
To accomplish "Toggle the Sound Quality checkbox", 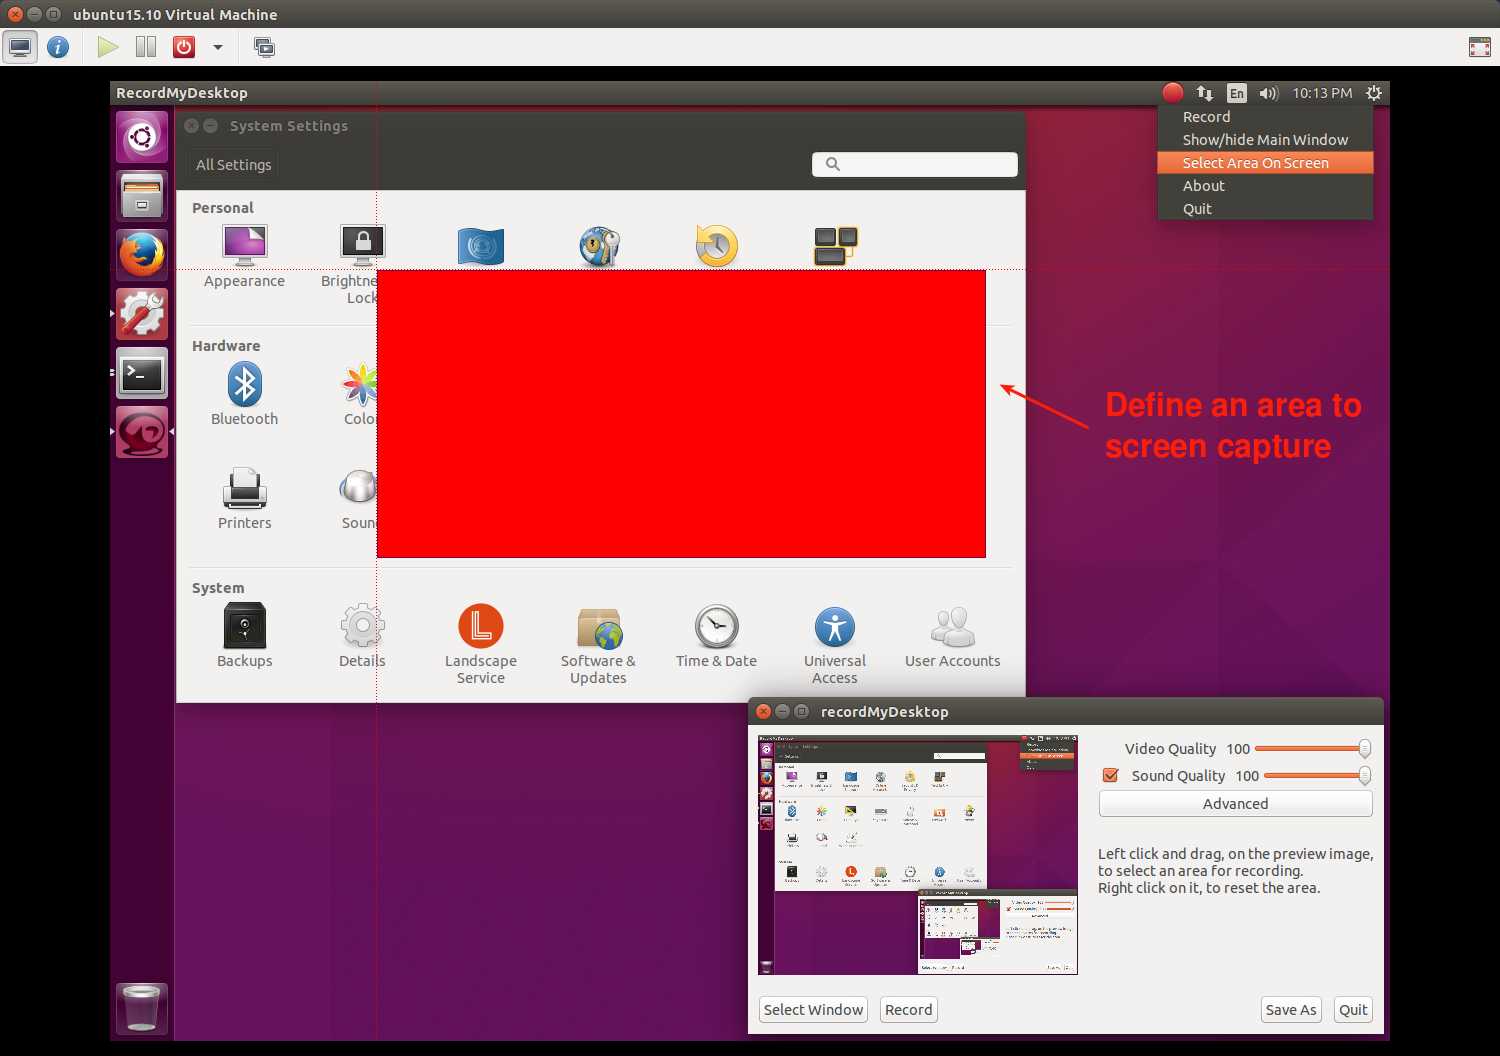I will (x=1110, y=775).
